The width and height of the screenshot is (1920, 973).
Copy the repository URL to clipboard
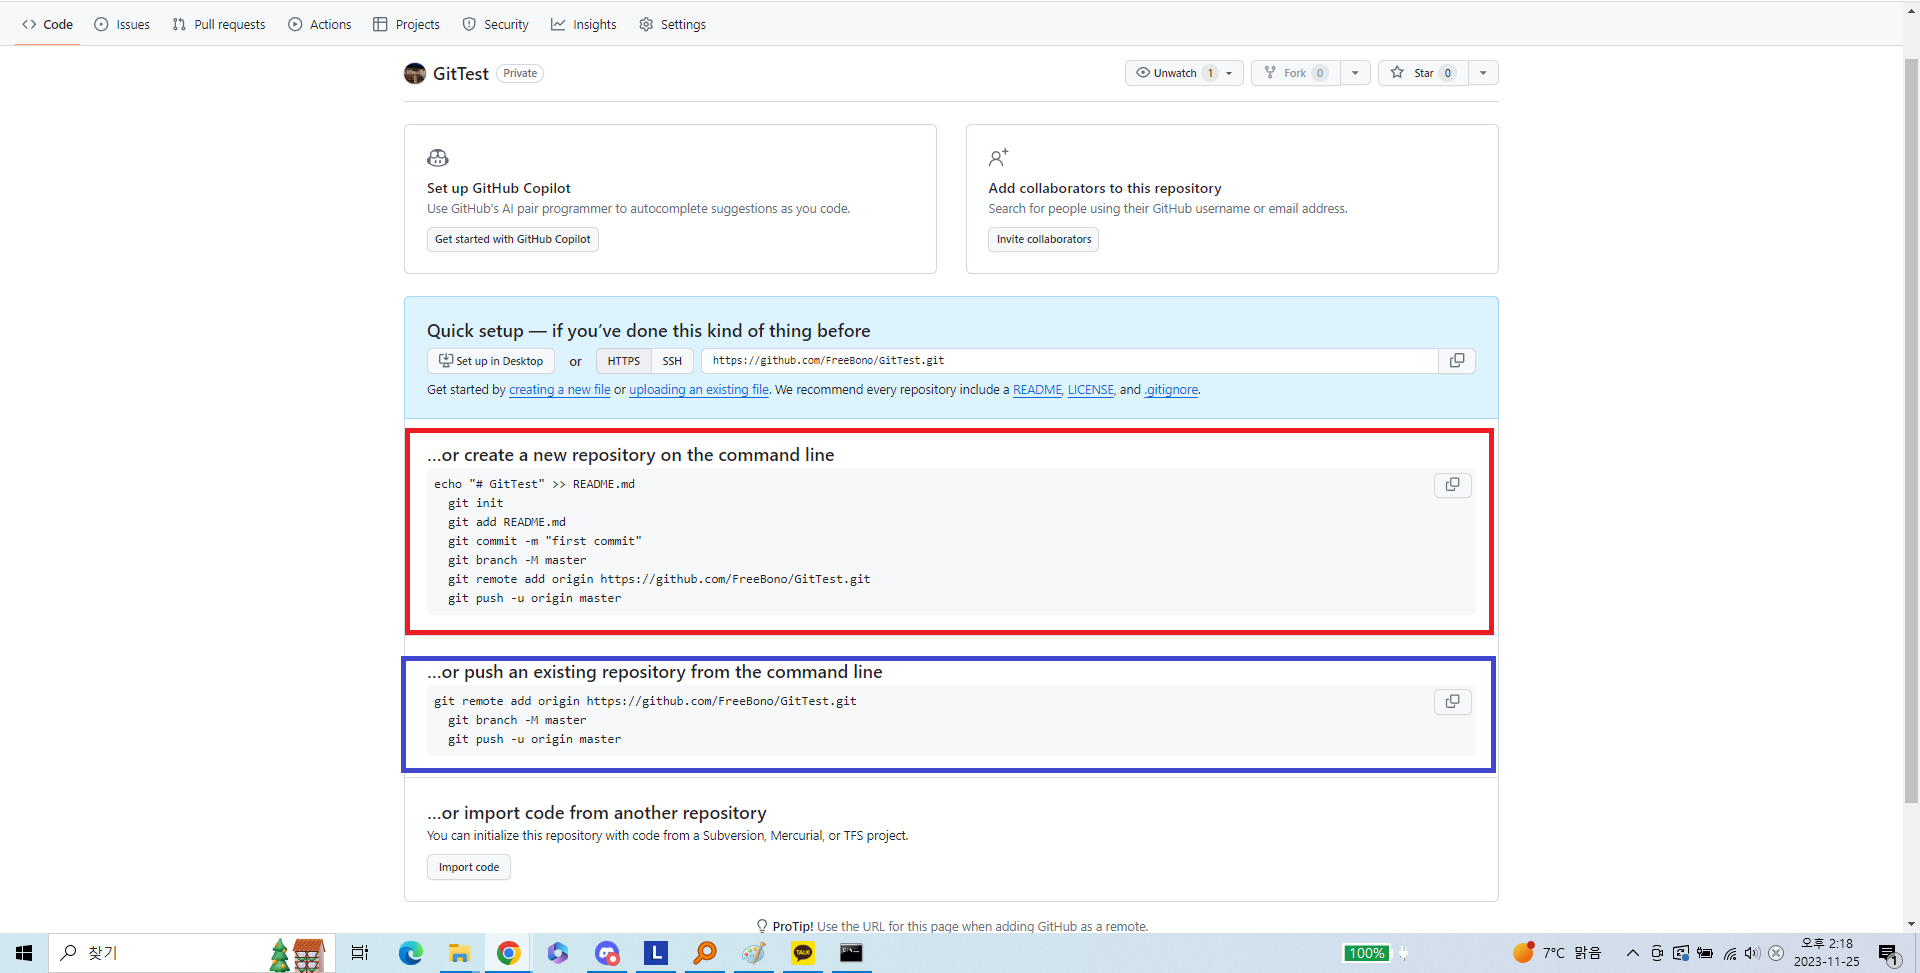1457,361
